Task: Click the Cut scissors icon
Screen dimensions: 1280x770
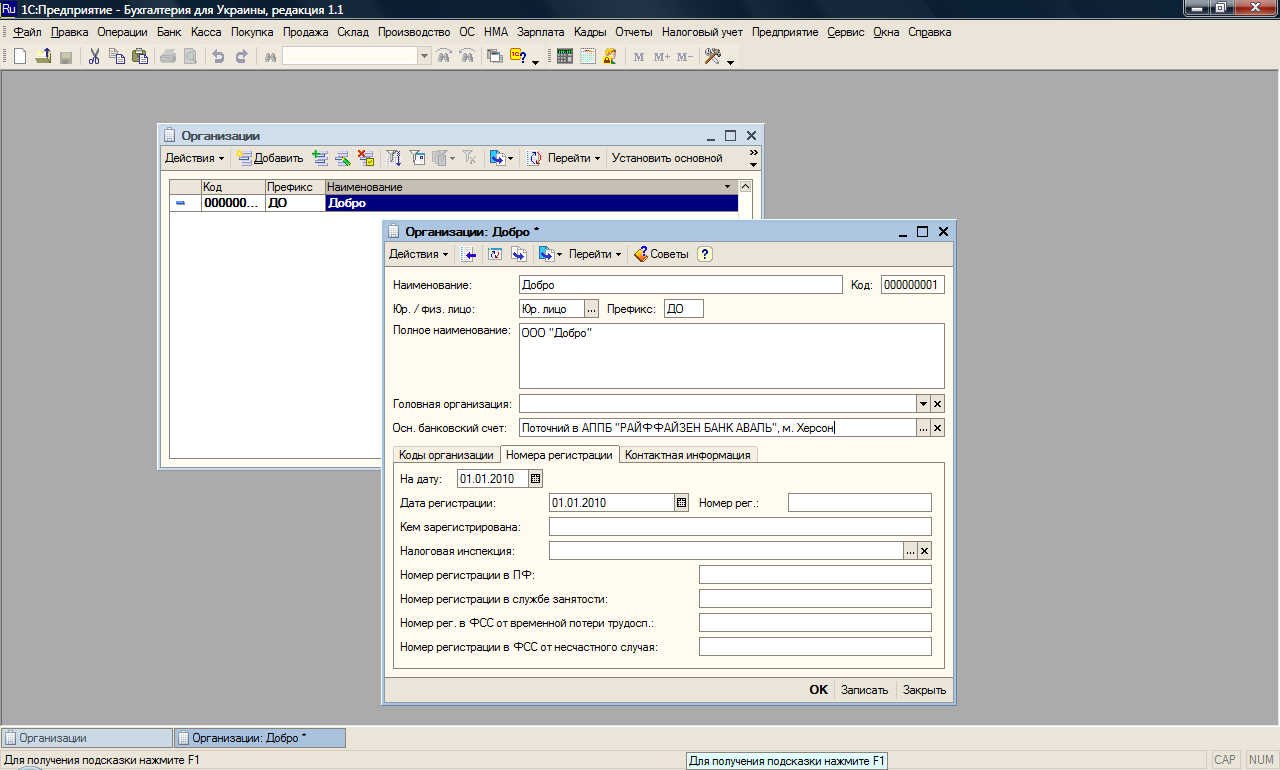Action: point(94,57)
